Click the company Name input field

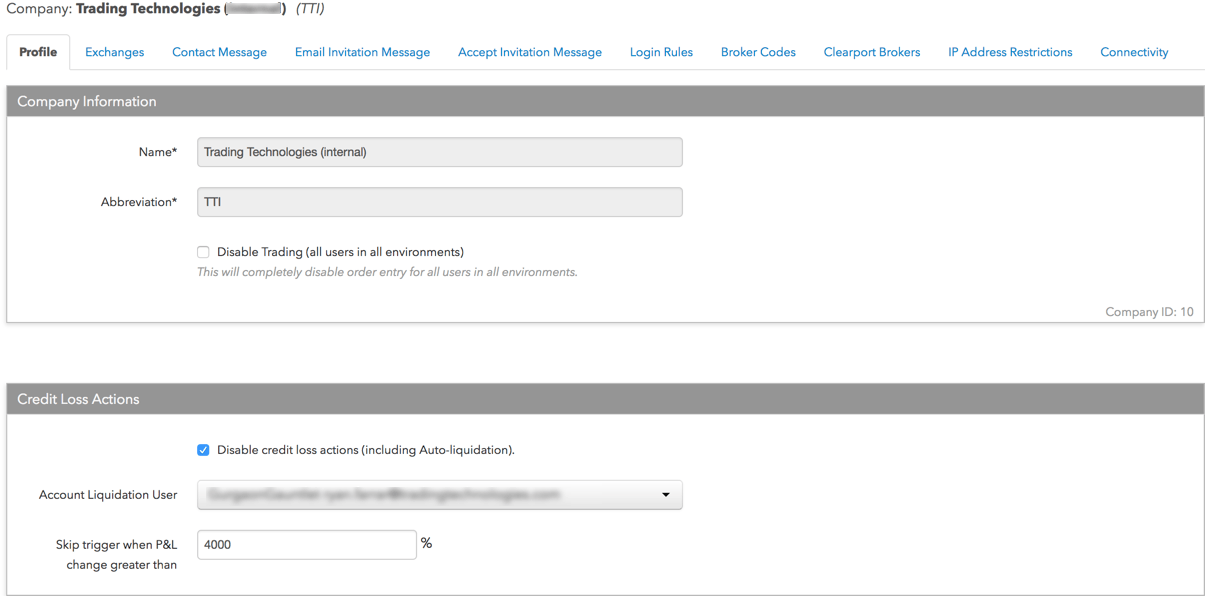[440, 152]
